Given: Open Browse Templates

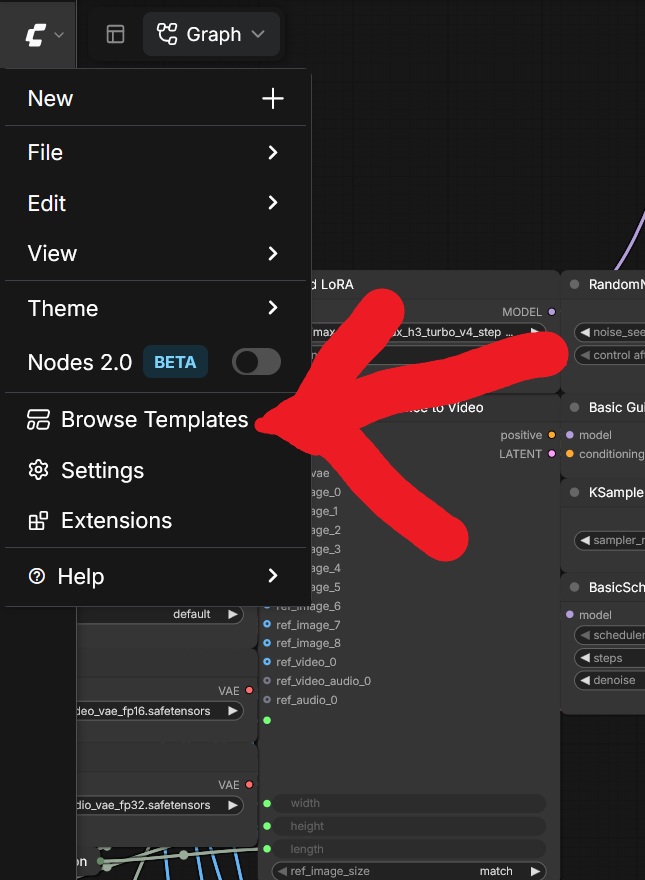Looking at the screenshot, I should (155, 420).
